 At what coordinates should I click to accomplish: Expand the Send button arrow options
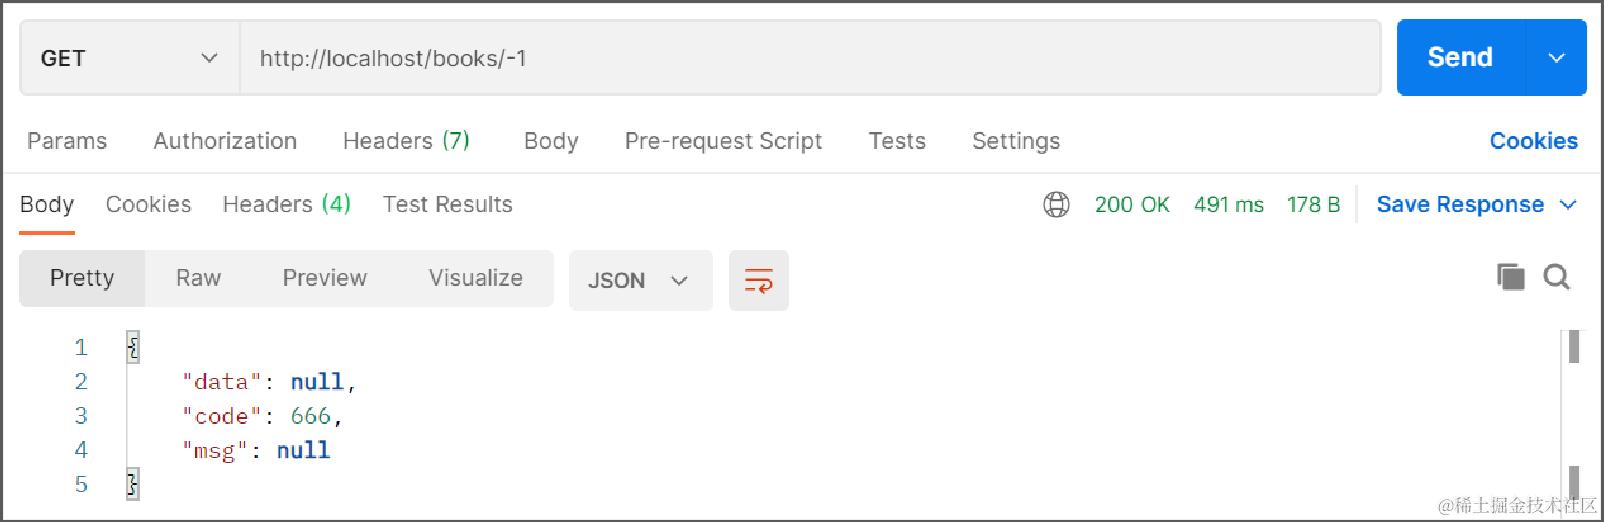(x=1556, y=58)
